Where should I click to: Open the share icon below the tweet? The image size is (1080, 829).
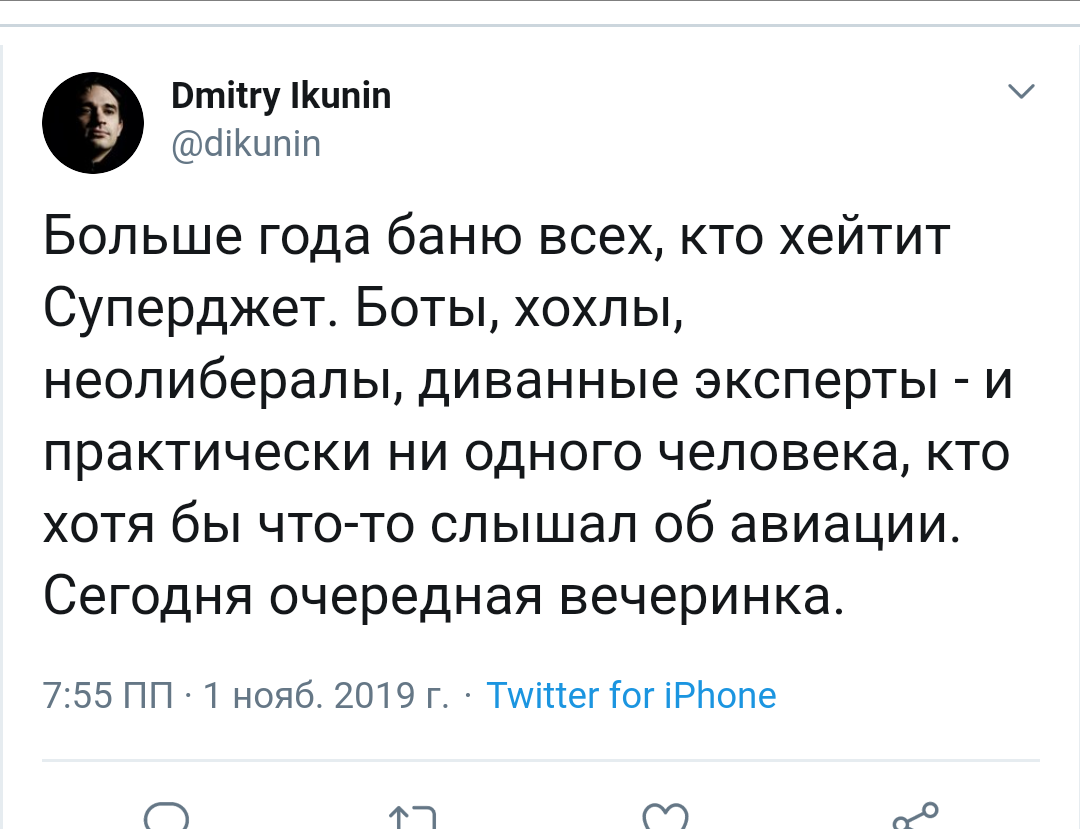pos(915,816)
